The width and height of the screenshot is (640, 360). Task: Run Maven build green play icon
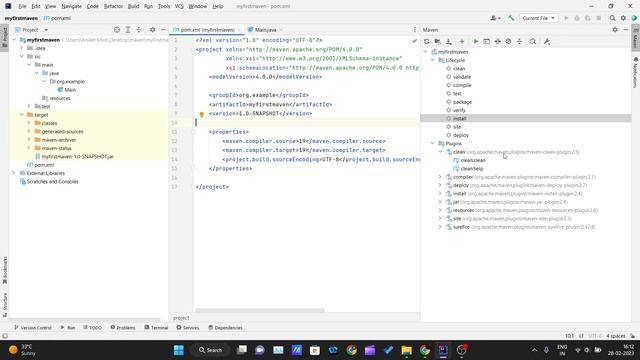476,42
